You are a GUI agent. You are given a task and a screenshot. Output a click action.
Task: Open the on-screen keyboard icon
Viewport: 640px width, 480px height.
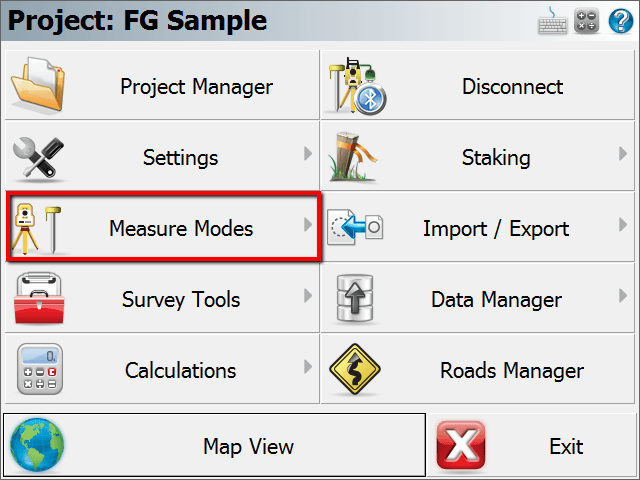pyautogui.click(x=552, y=21)
